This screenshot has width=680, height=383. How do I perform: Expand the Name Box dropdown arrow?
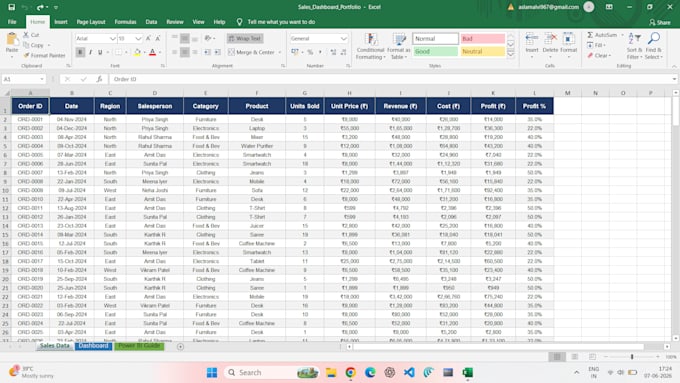point(42,79)
